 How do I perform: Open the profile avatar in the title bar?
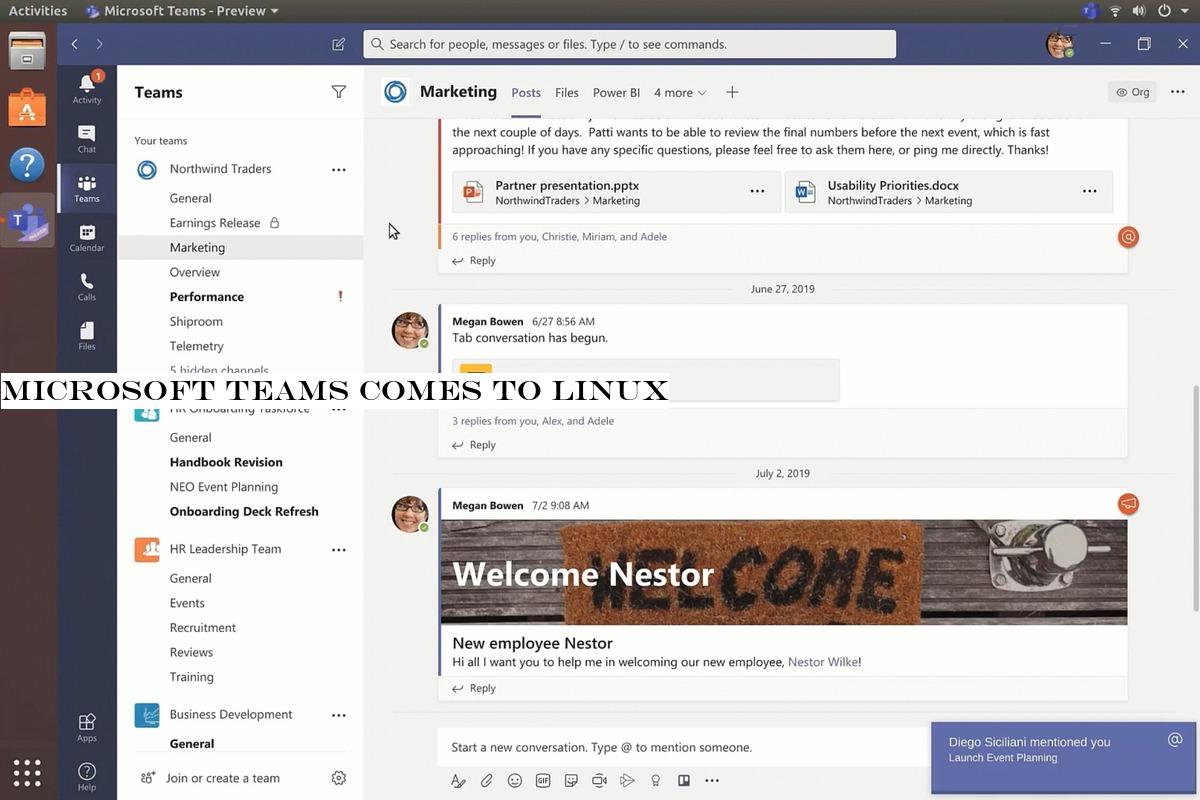pyautogui.click(x=1060, y=44)
